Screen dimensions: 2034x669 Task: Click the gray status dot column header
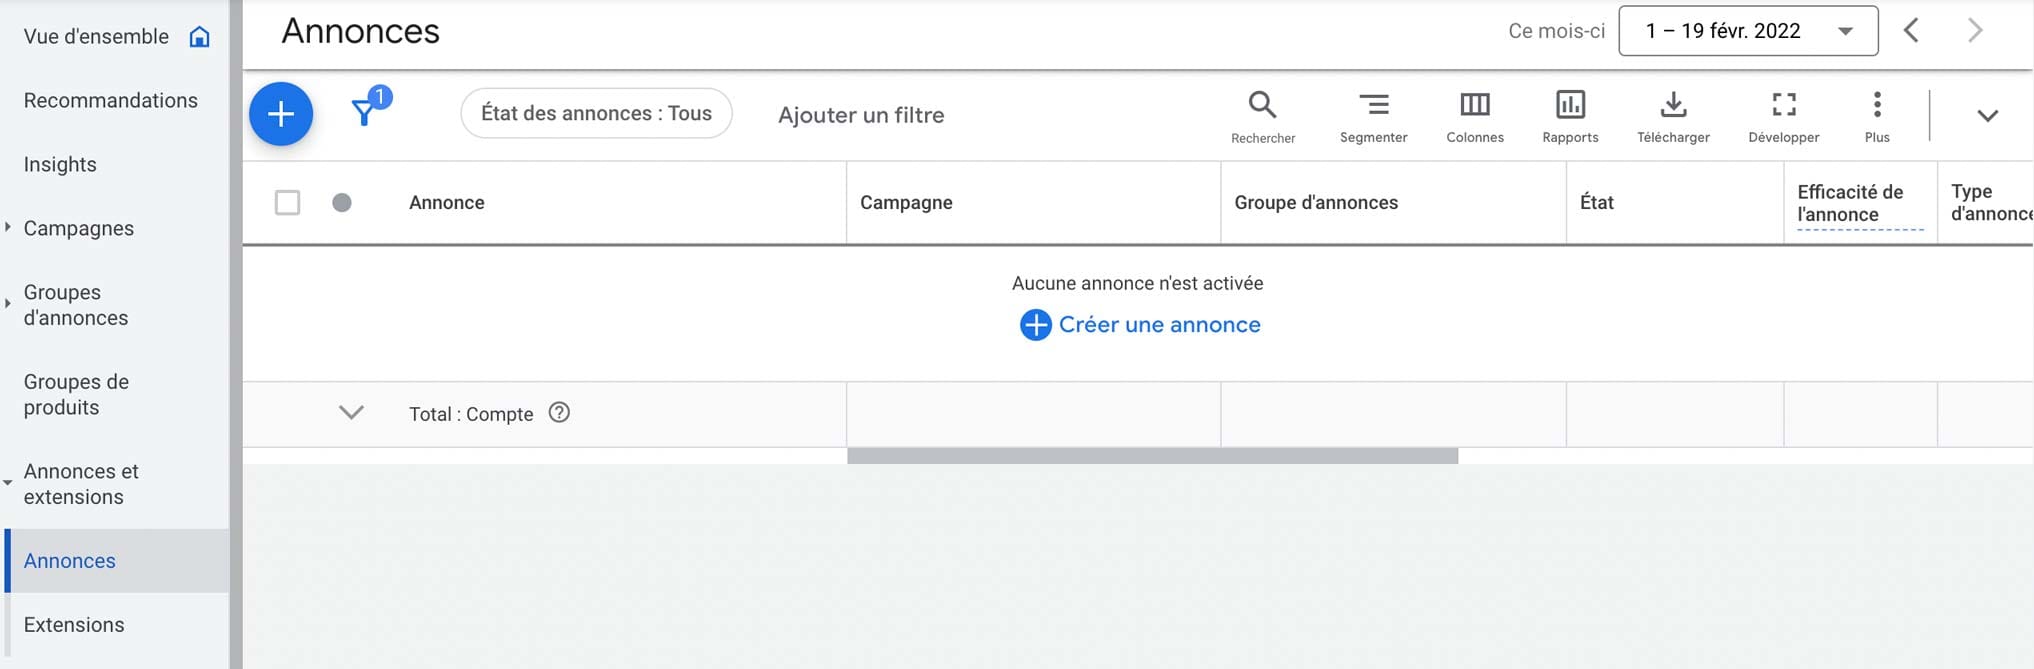[x=342, y=203]
